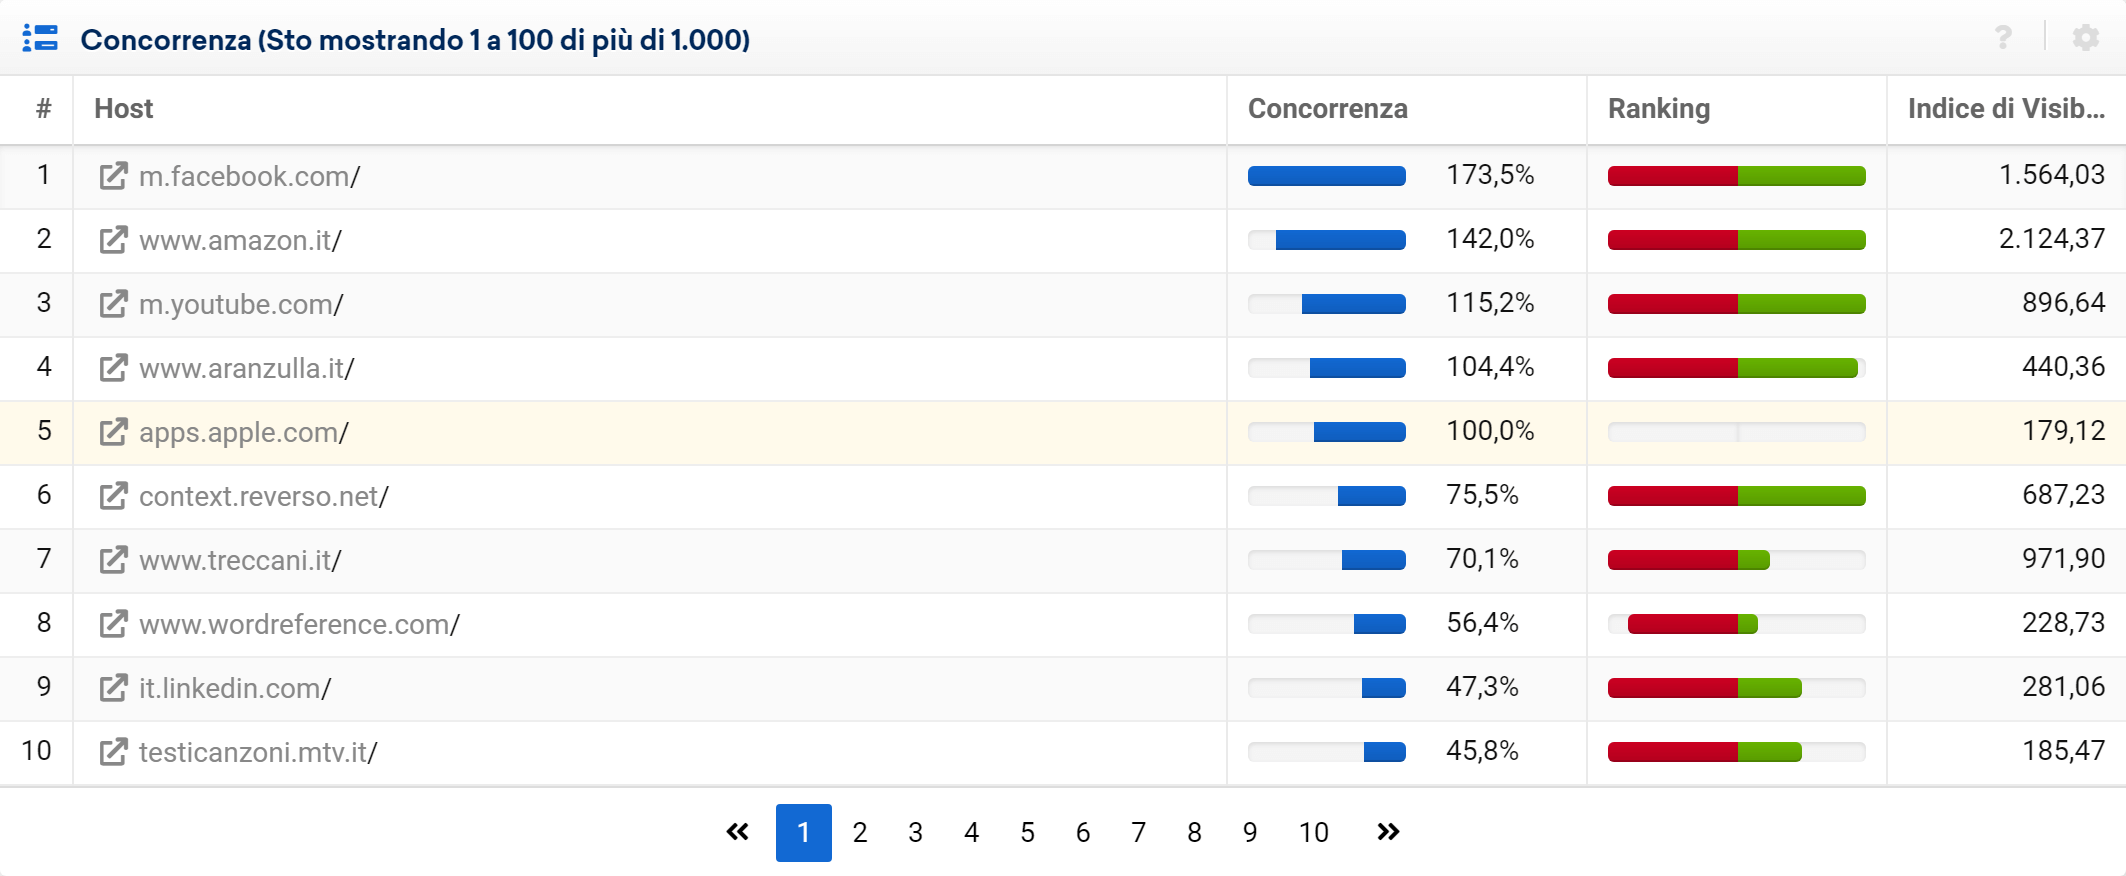Open external link icon for m.facebook.com
The image size is (2126, 876).
click(x=113, y=176)
